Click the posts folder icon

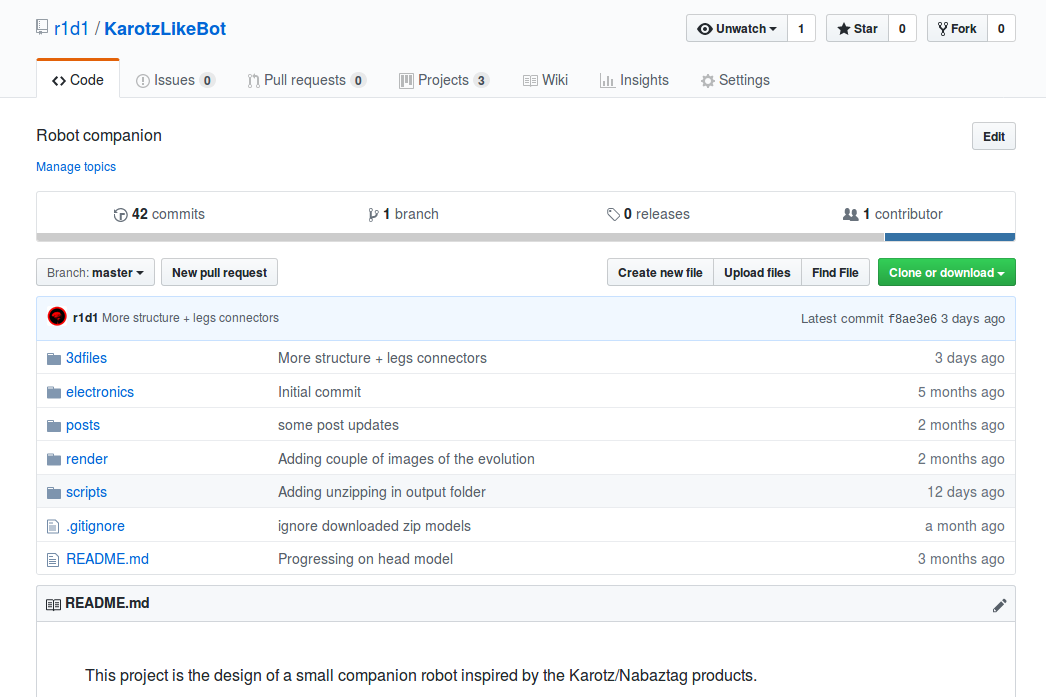point(54,426)
